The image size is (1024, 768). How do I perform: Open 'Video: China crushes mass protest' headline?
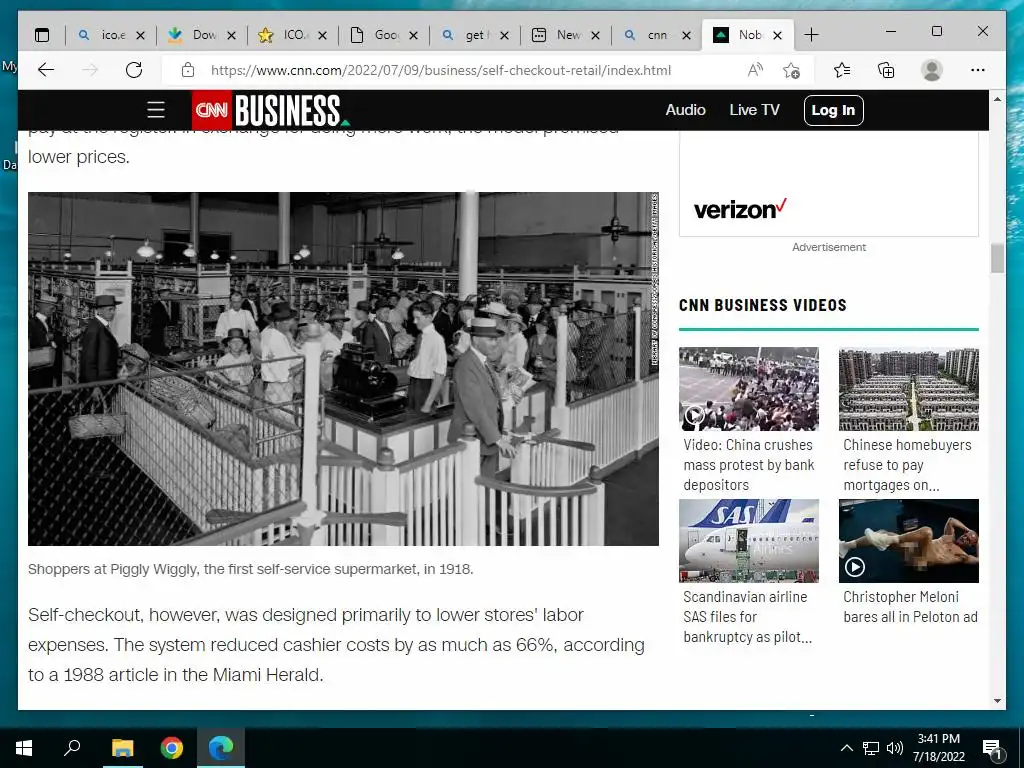point(748,465)
